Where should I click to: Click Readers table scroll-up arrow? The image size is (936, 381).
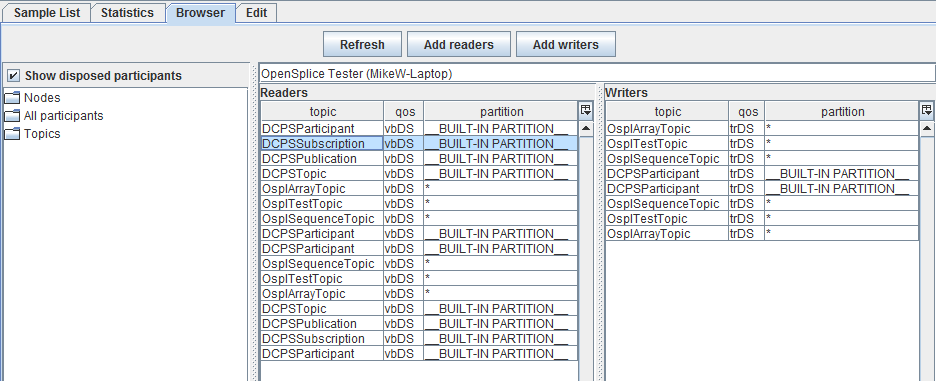click(586, 128)
